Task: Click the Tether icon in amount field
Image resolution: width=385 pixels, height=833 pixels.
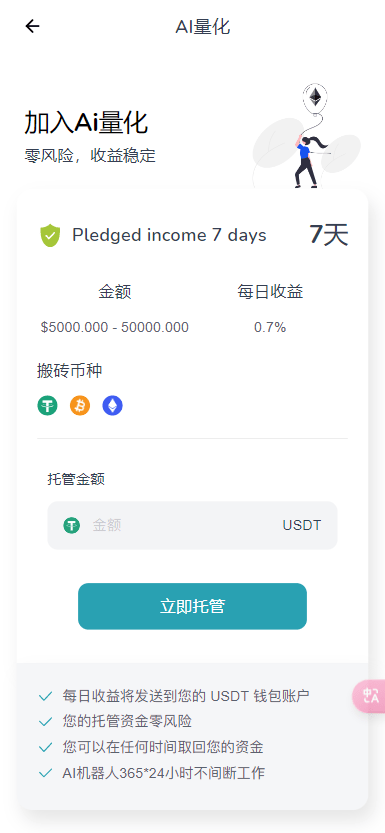Action: [x=72, y=525]
